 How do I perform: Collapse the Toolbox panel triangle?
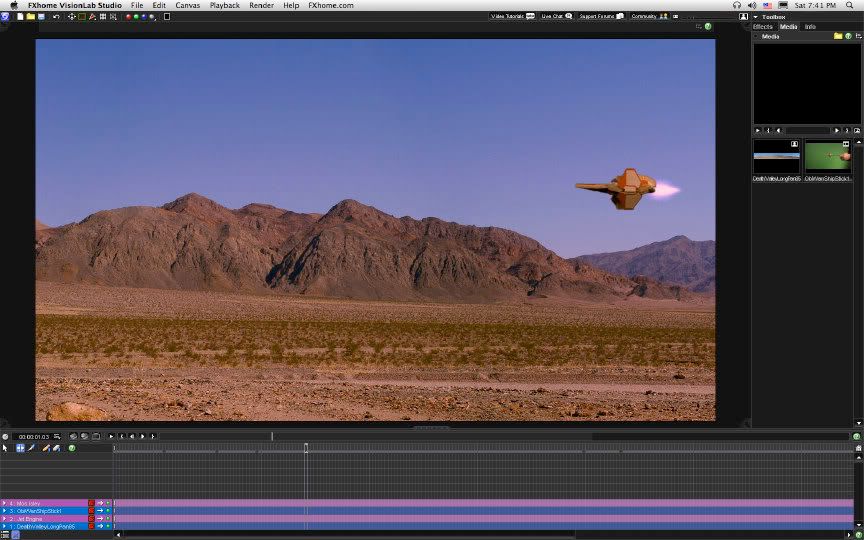[x=755, y=17]
